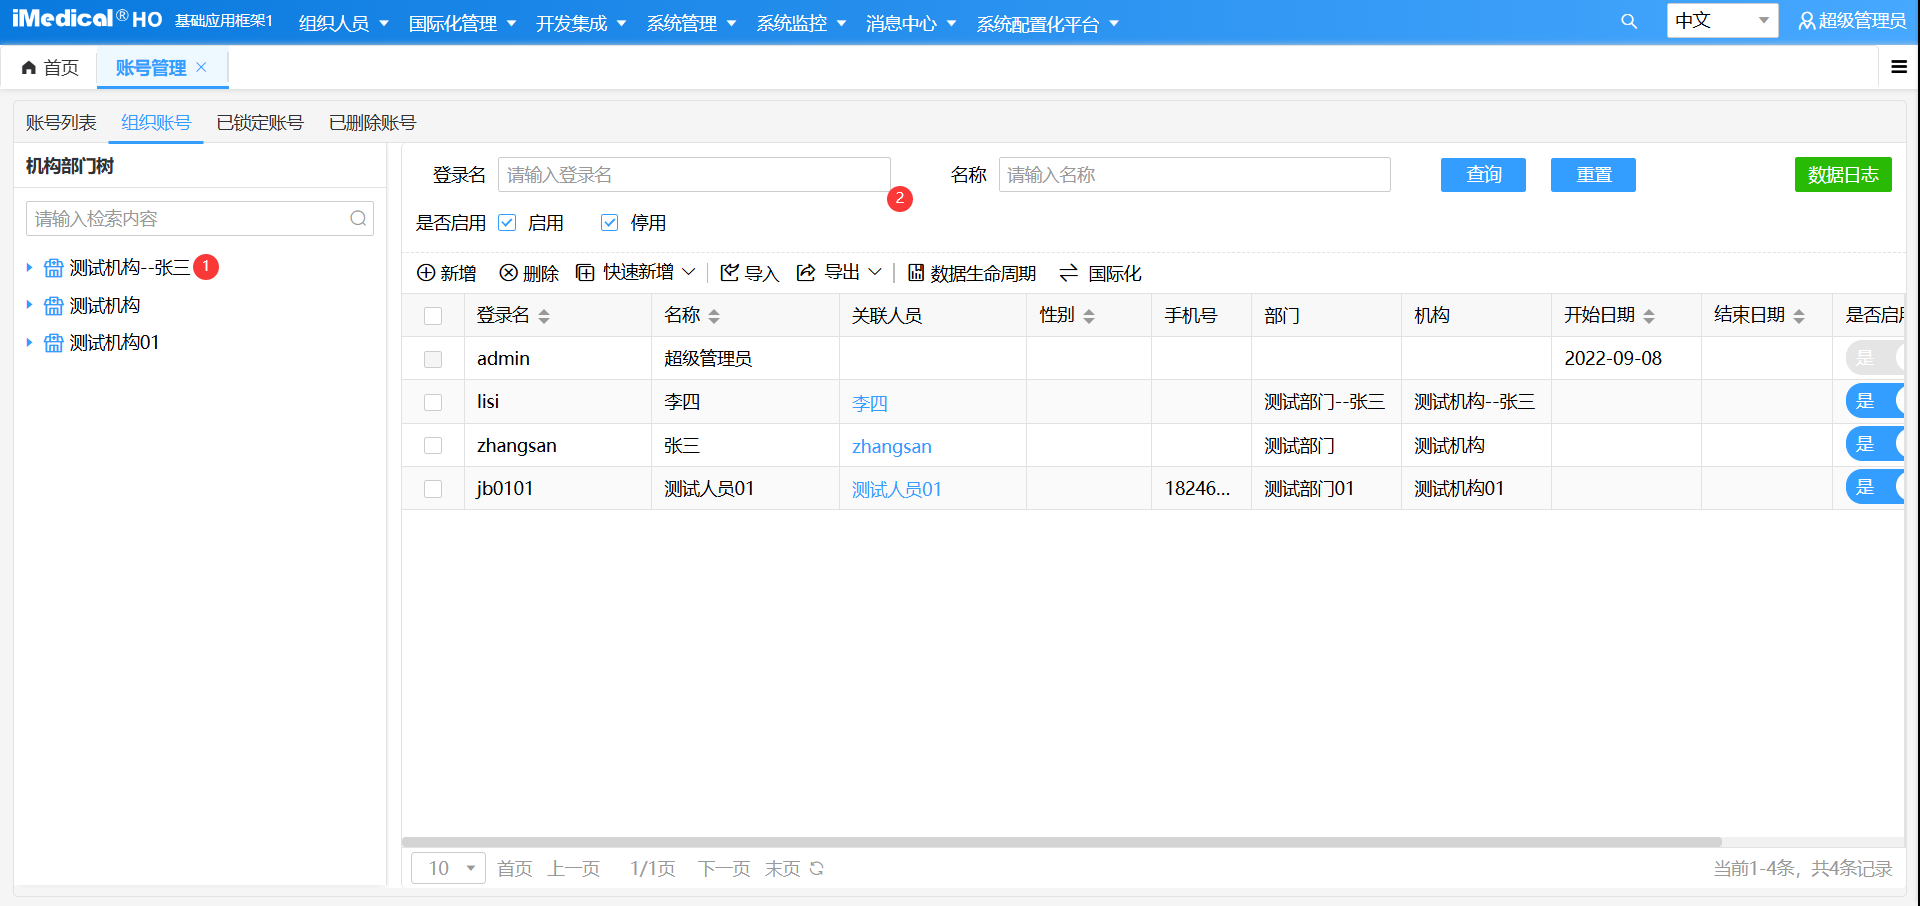Open the 中文 language dropdown
This screenshot has height=906, width=1920.
pos(1722,20)
